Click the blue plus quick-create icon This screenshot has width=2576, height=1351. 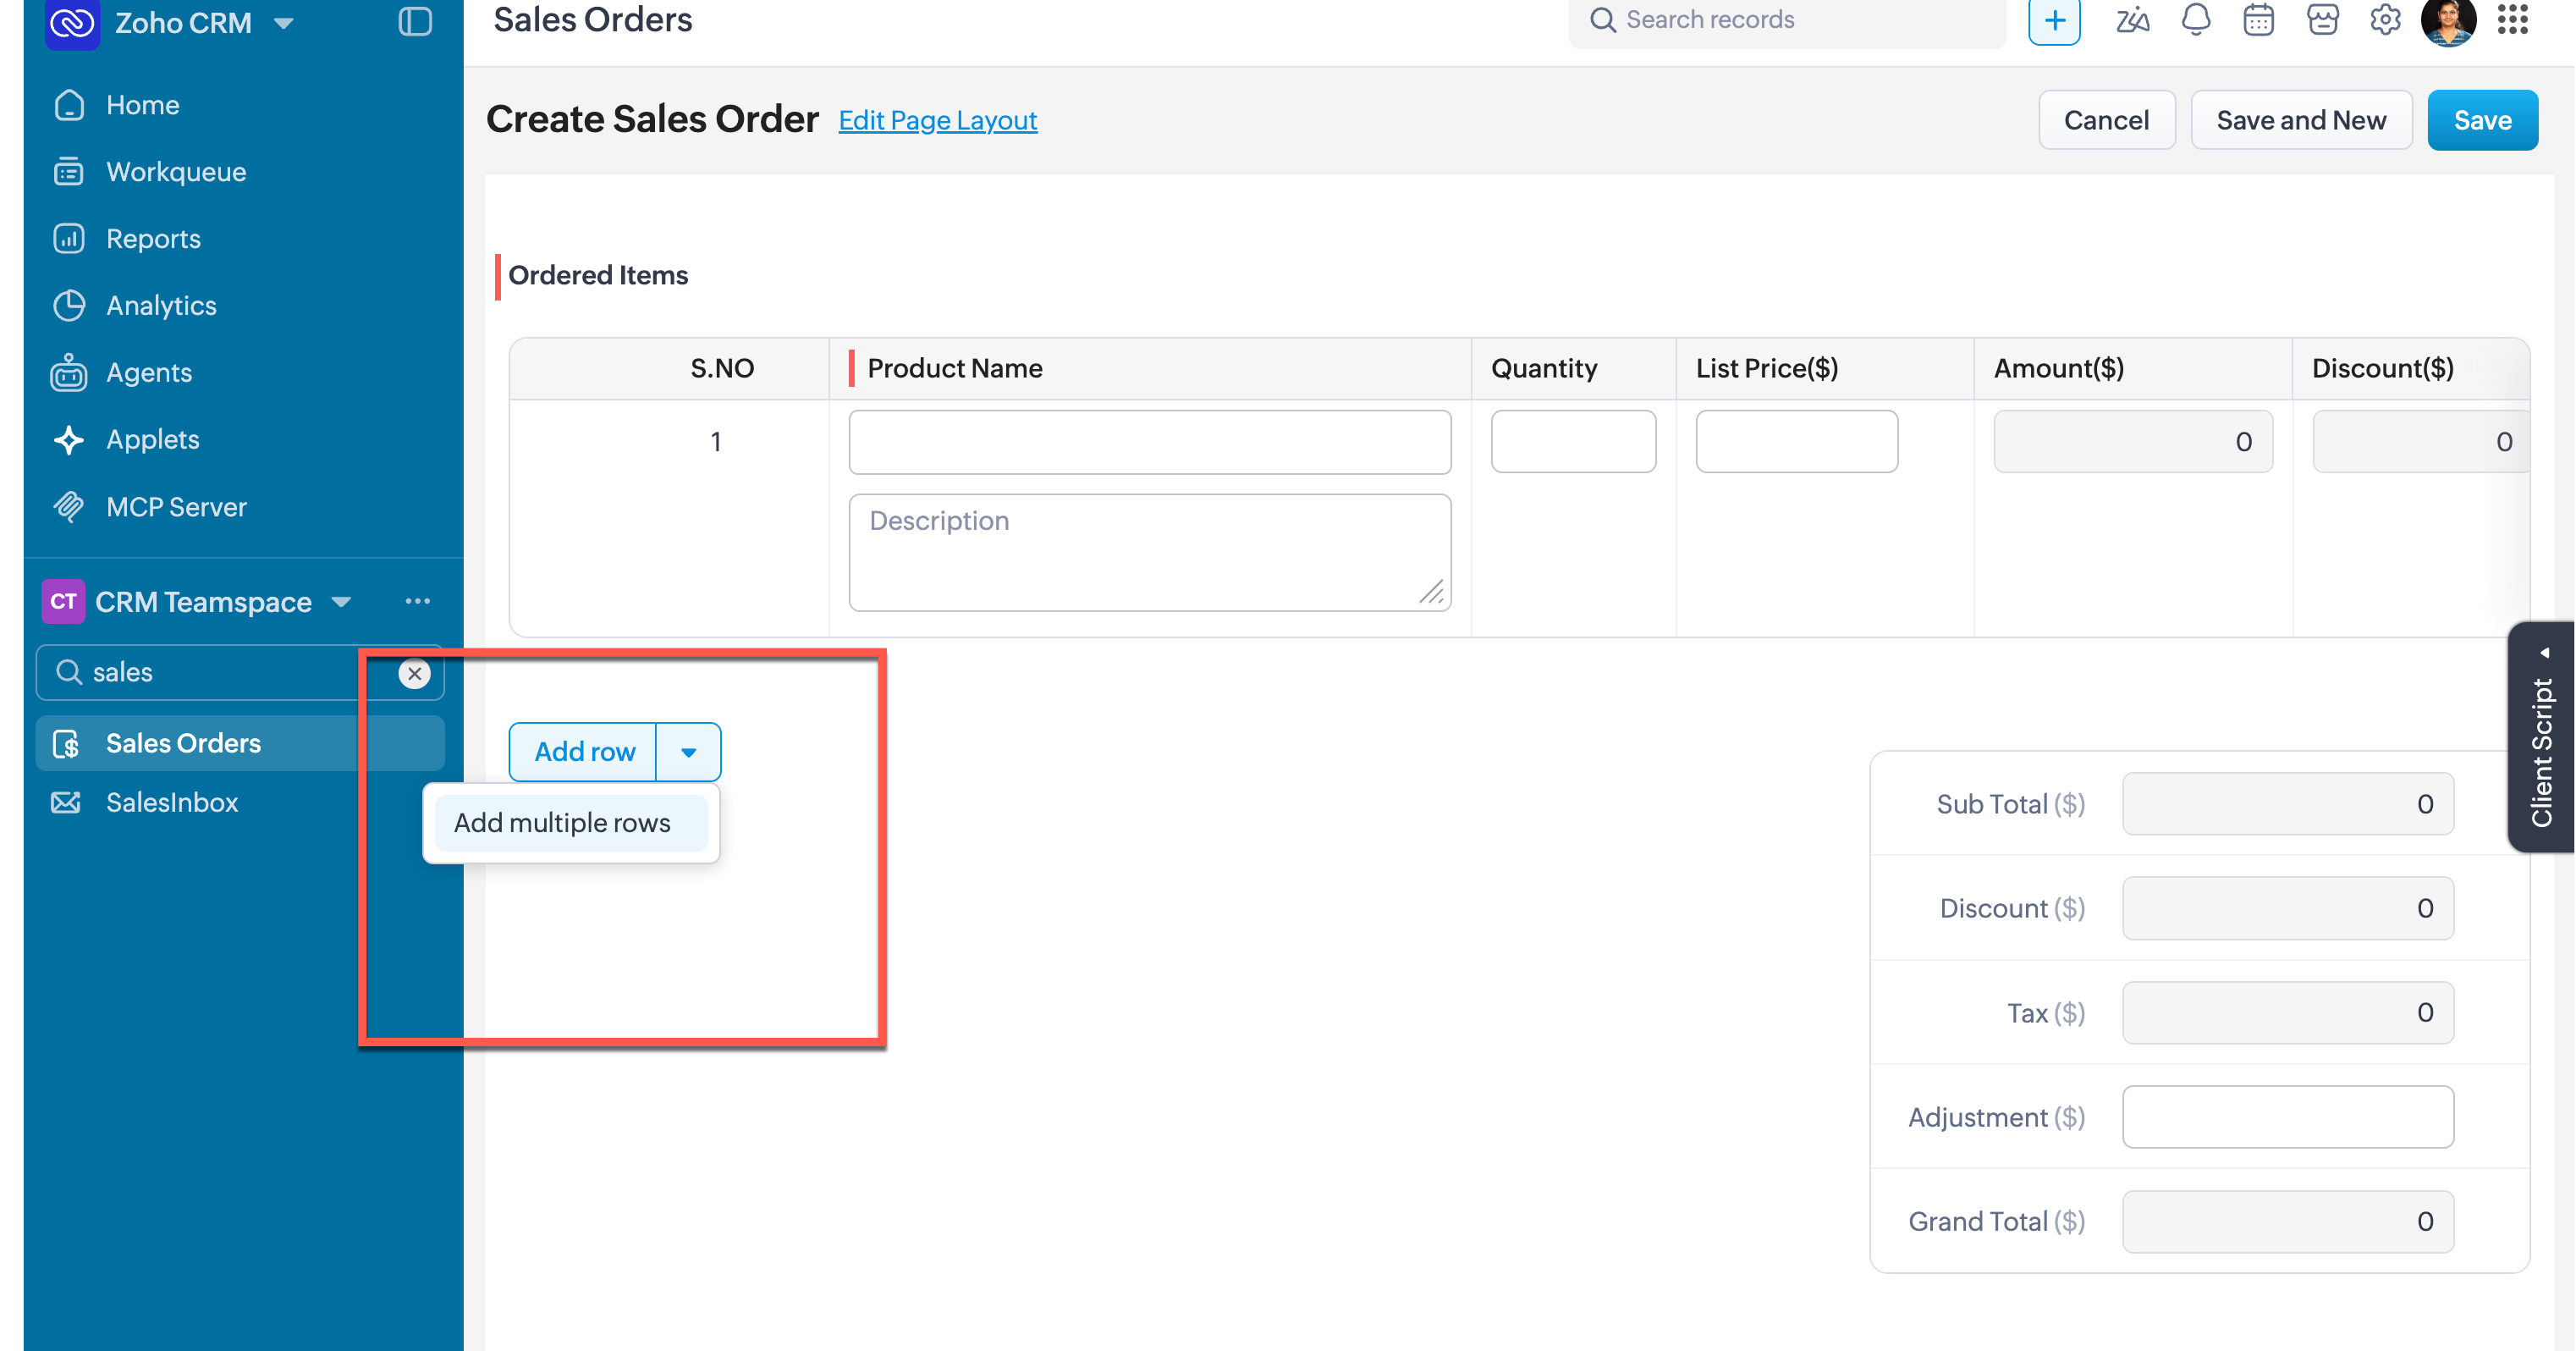pos(2054,21)
